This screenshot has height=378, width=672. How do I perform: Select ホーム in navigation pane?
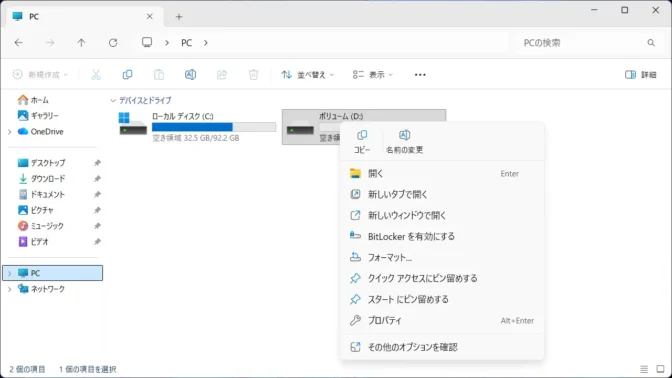click(39, 100)
